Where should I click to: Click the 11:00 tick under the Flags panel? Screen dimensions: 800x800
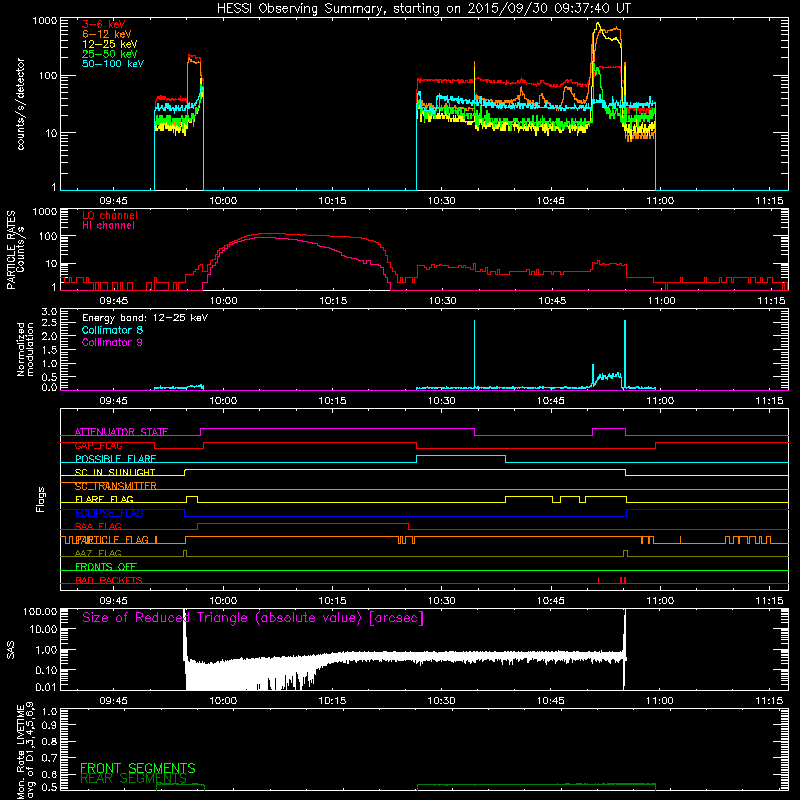pos(660,601)
